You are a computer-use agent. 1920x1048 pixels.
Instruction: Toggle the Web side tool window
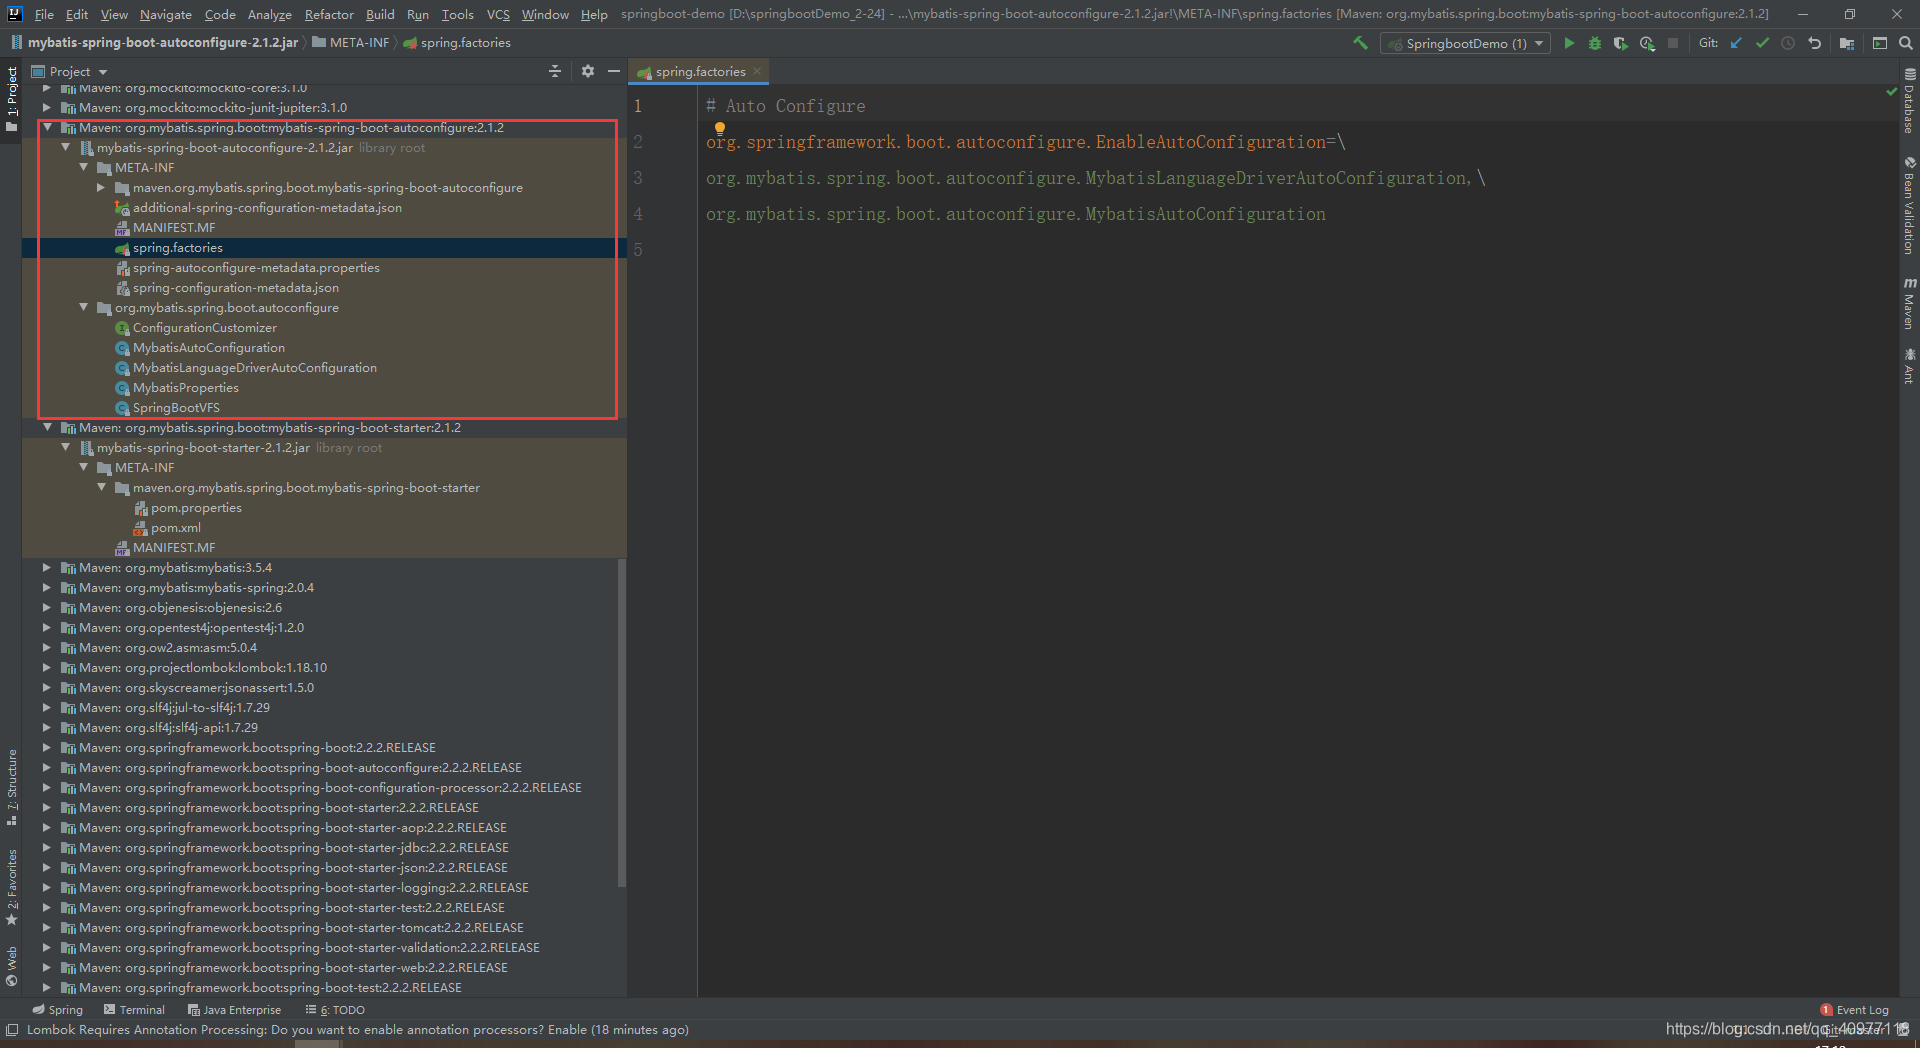tap(12, 966)
